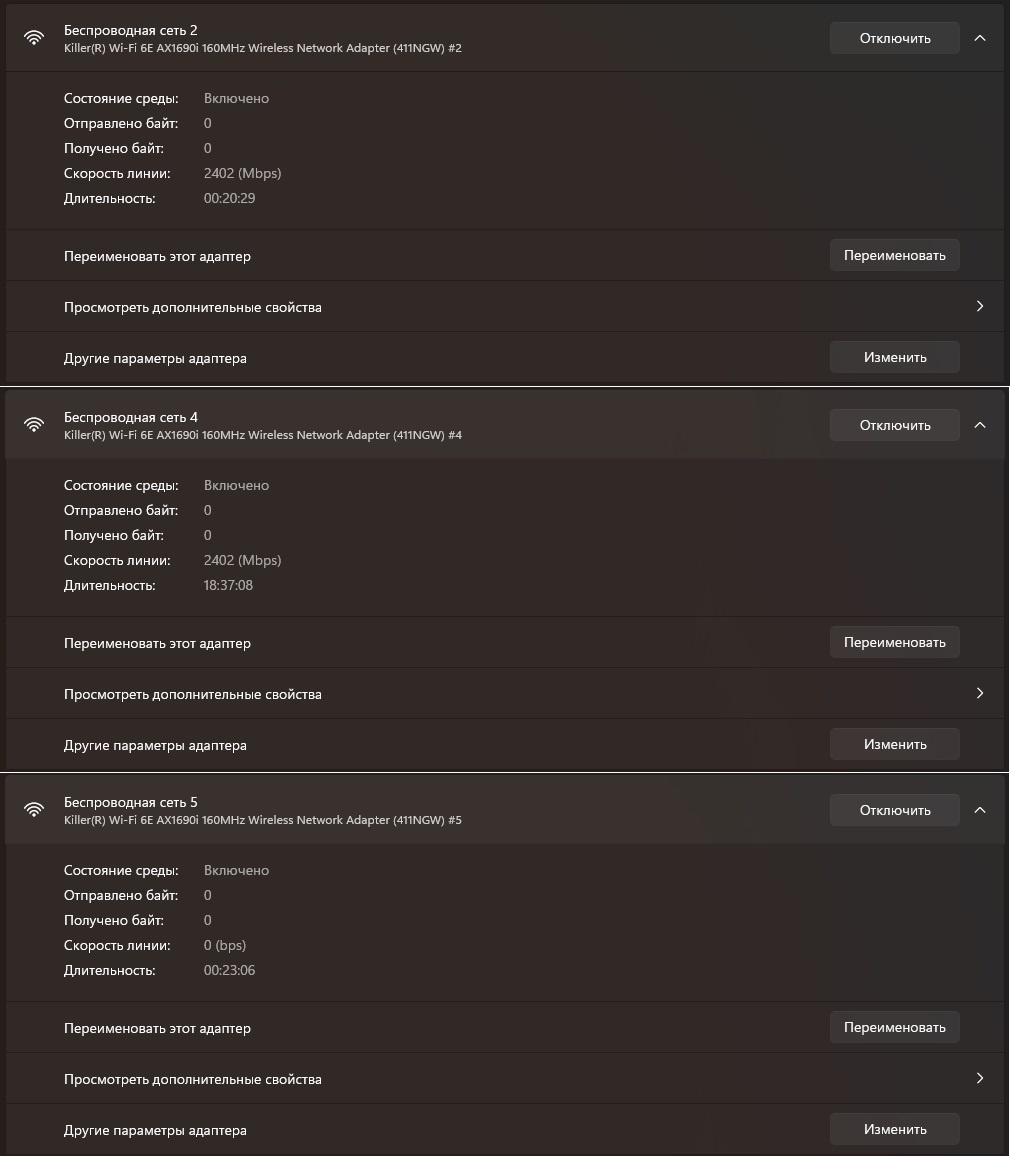
Task: Click Wi-Fi icon of Беспроводная сеть 2
Action: (35, 38)
